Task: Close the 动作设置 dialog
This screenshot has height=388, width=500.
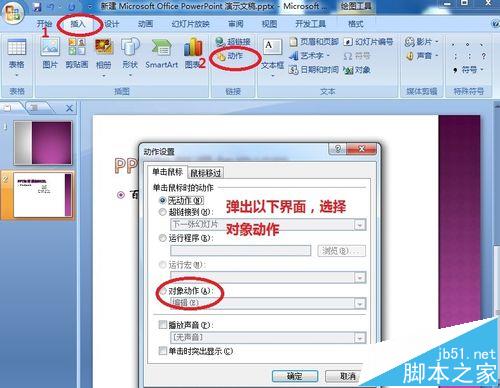Action: (x=362, y=149)
